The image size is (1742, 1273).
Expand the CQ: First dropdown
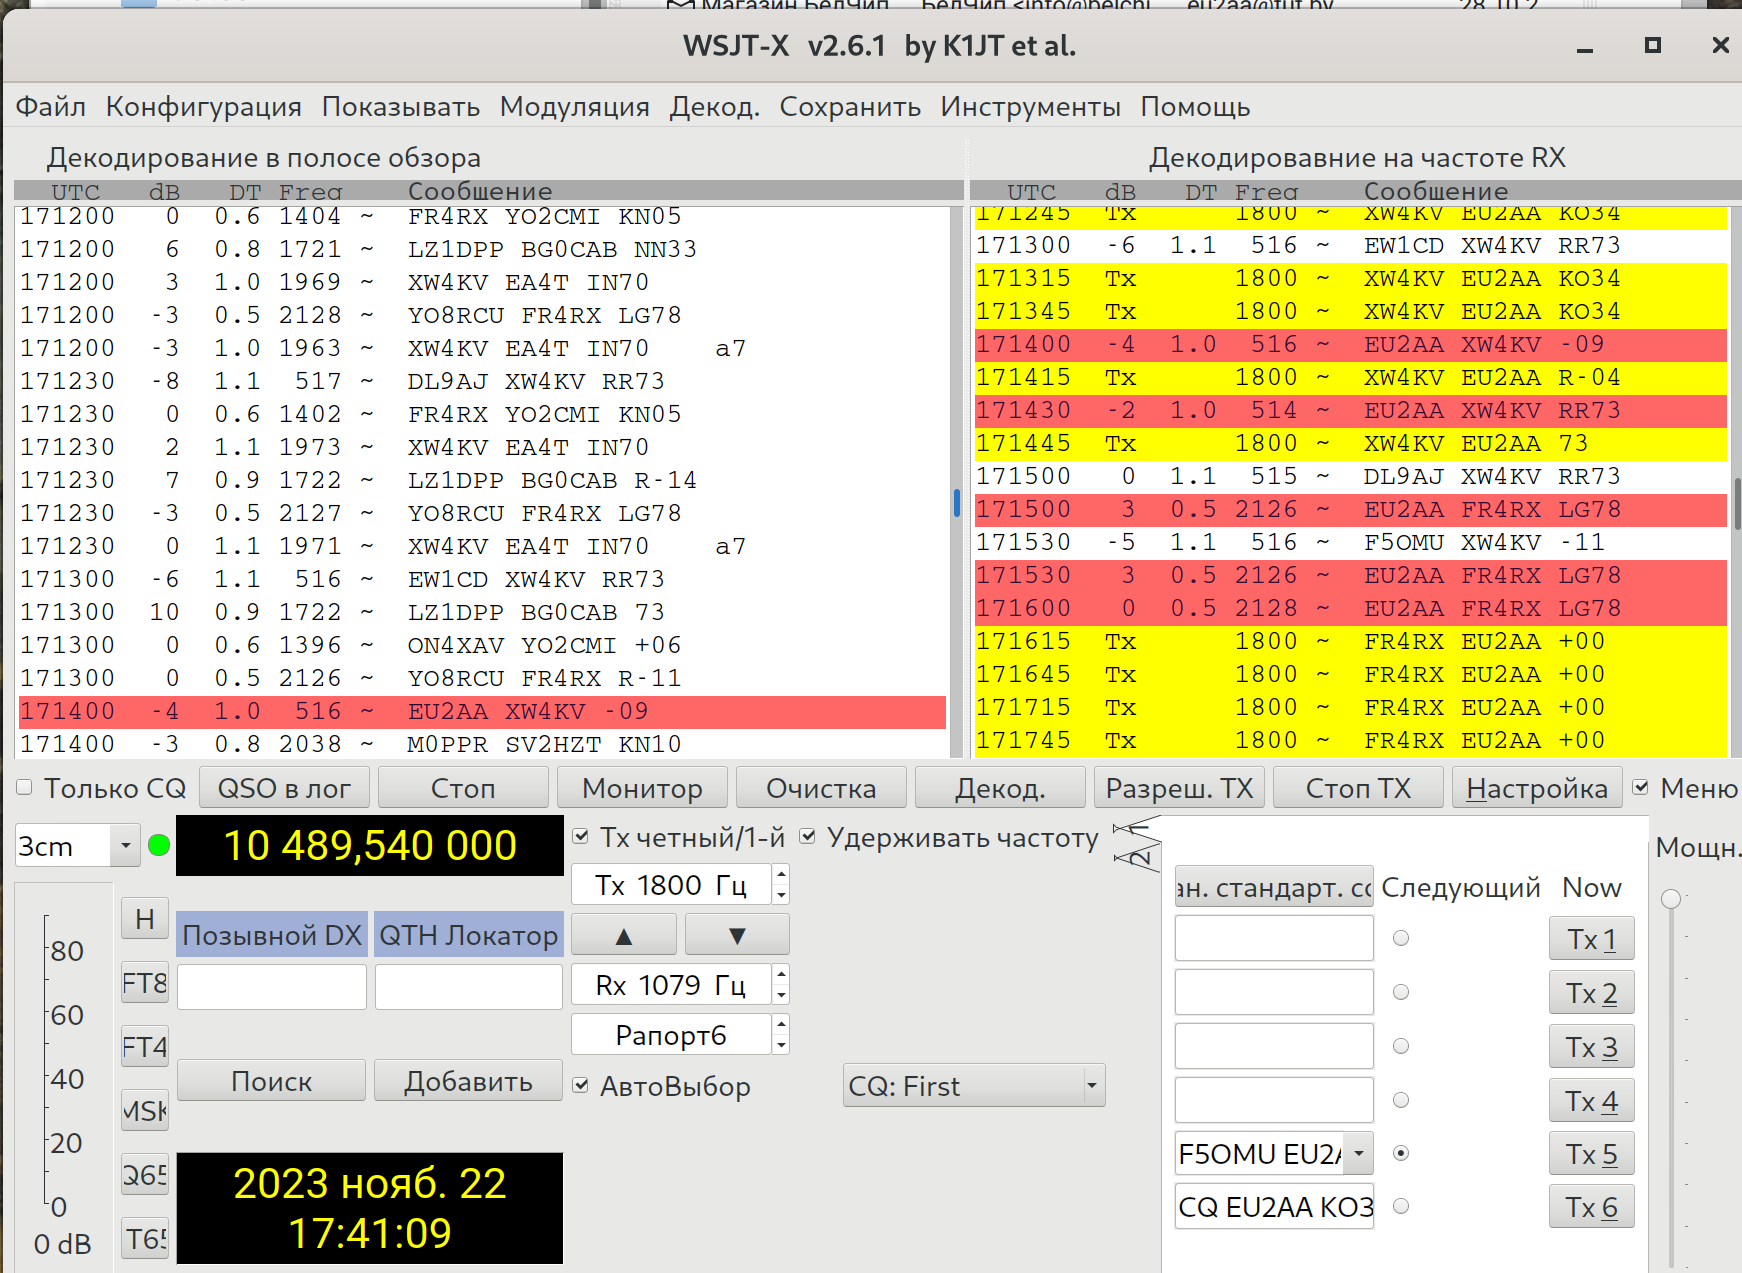pyautogui.click(x=1091, y=1086)
